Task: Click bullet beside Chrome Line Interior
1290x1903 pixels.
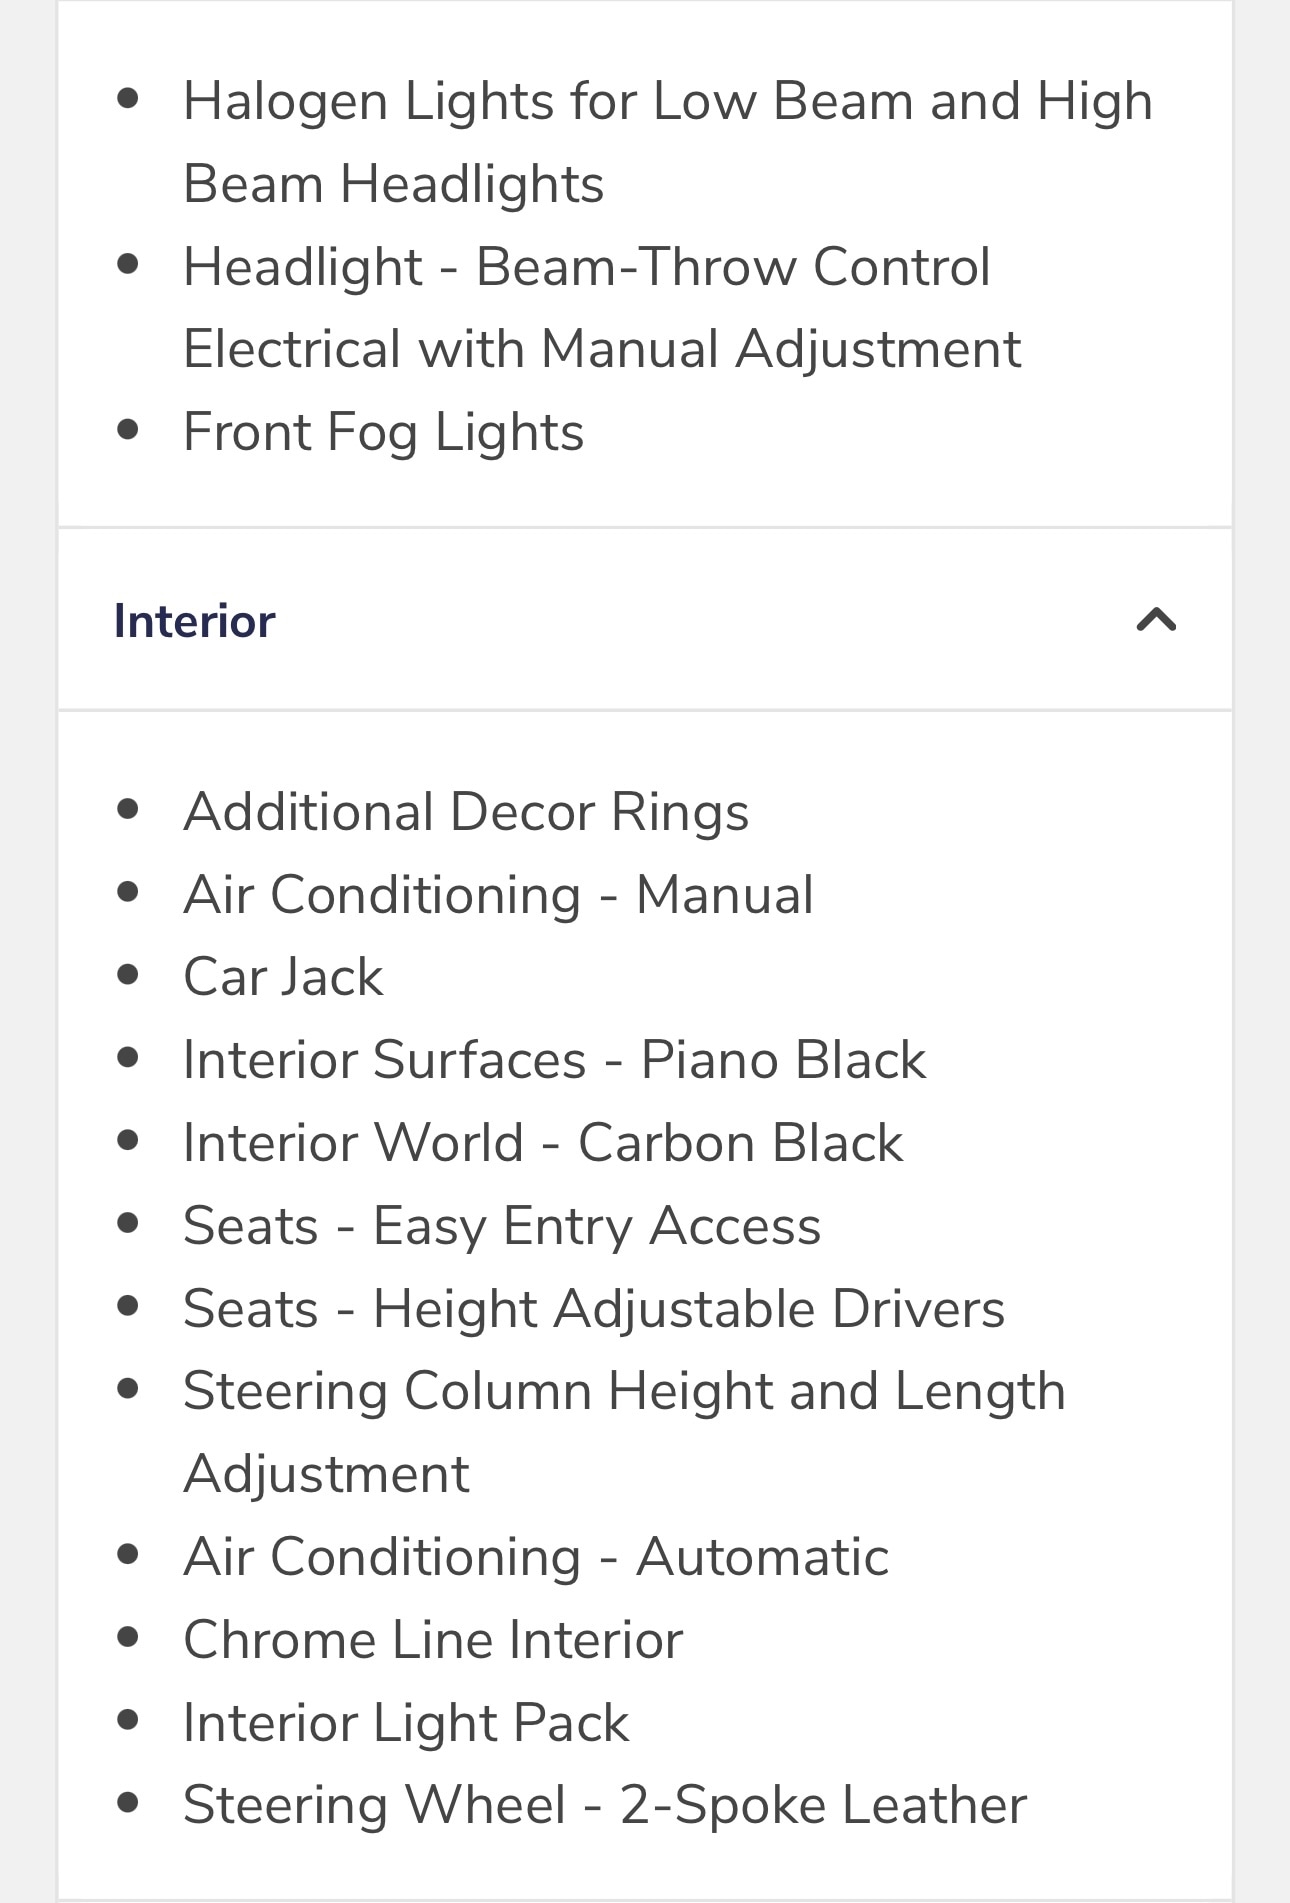Action: coord(127,1637)
